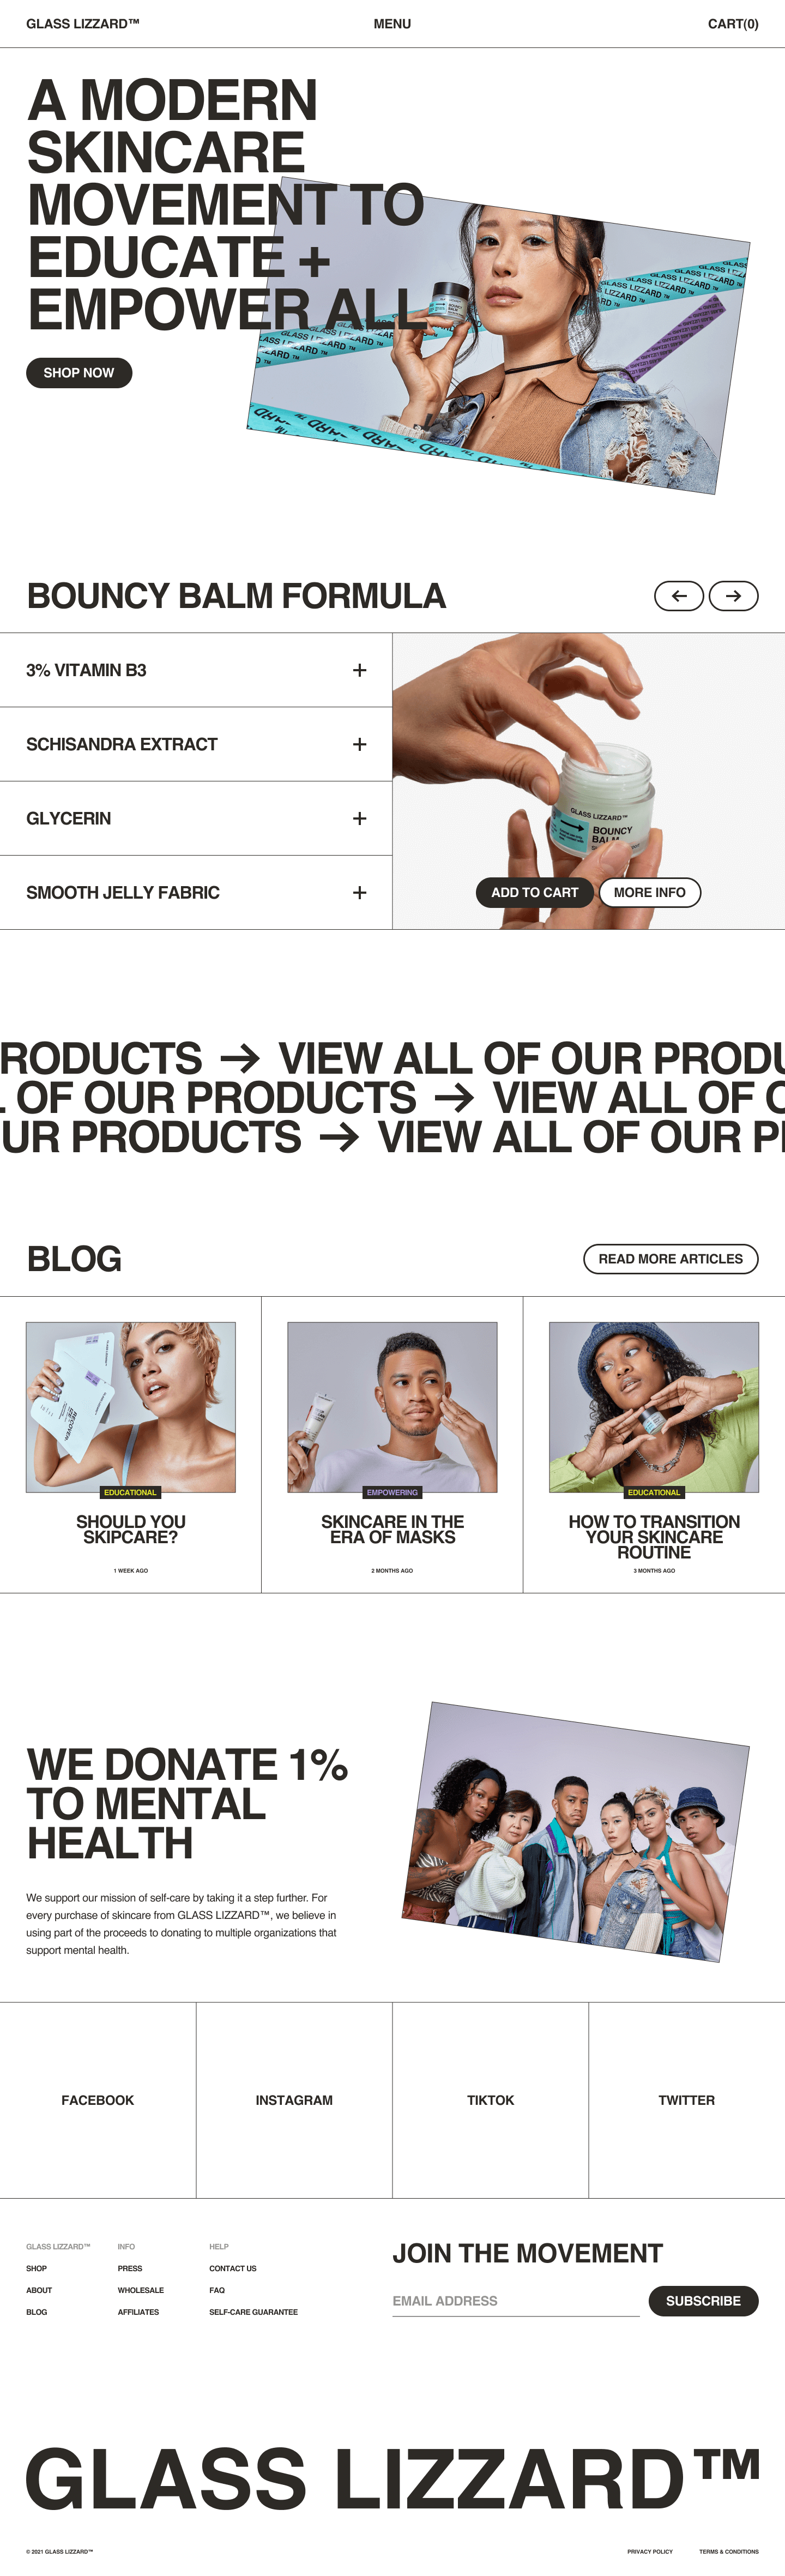The image size is (785, 2576).
Task: Click the MORE INFO button
Action: click(x=649, y=892)
